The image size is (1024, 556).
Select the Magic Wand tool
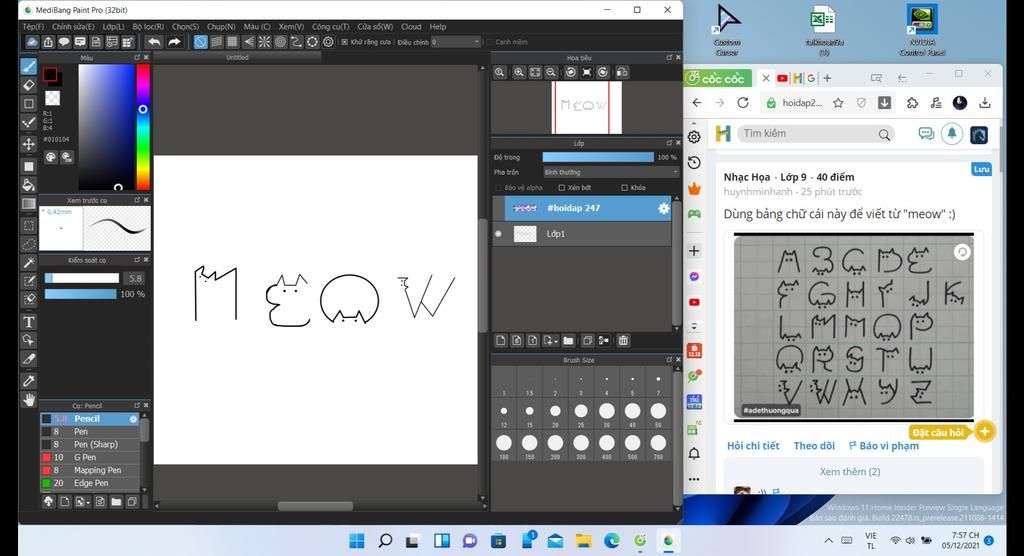pyautogui.click(x=29, y=263)
